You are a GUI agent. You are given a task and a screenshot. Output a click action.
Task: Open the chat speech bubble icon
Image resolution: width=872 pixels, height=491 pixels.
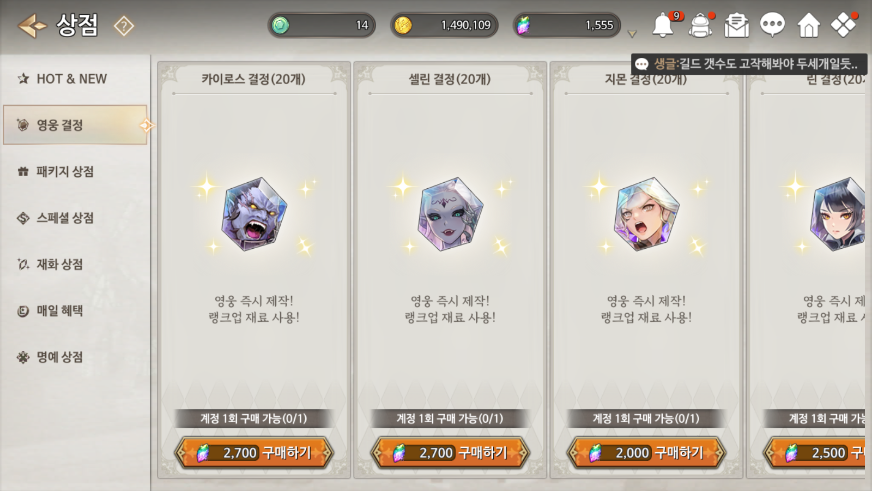(772, 25)
